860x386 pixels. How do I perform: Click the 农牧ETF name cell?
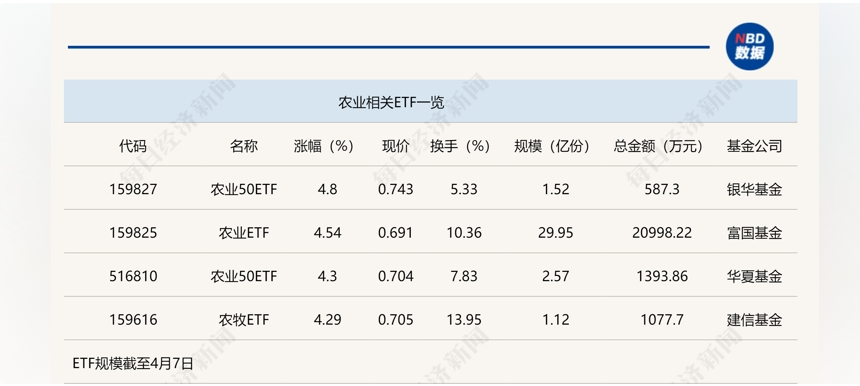click(244, 319)
